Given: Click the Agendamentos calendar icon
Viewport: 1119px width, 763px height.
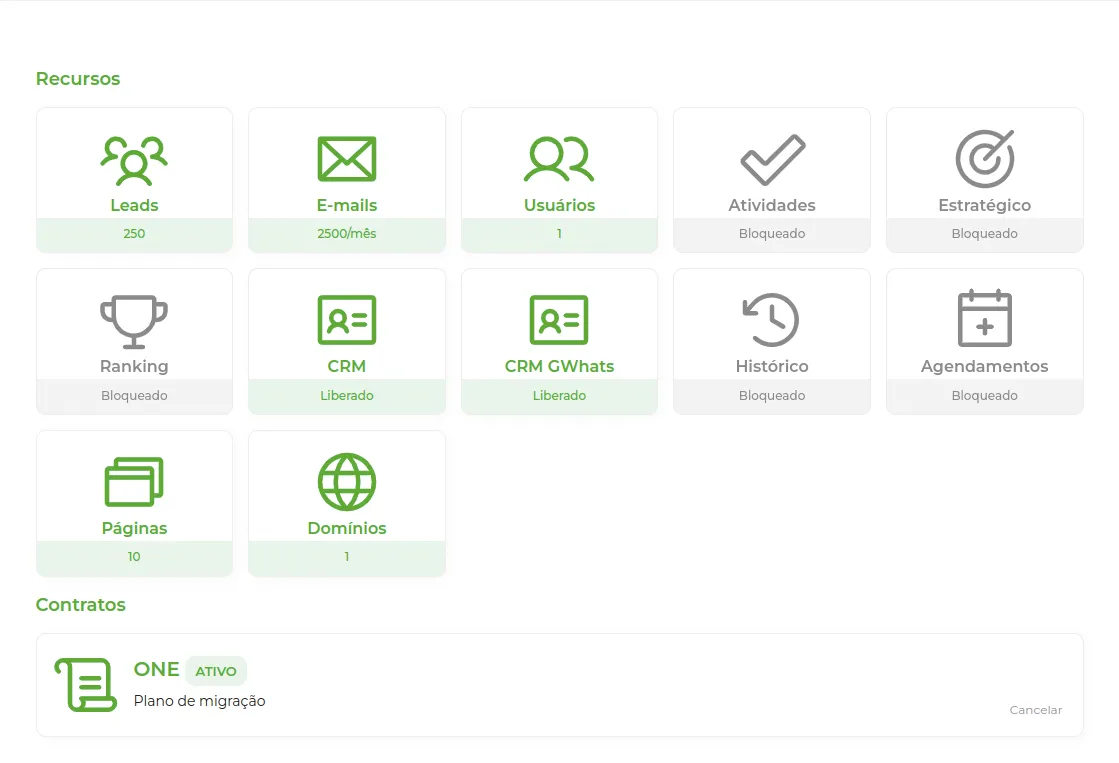Looking at the screenshot, I should coord(985,318).
